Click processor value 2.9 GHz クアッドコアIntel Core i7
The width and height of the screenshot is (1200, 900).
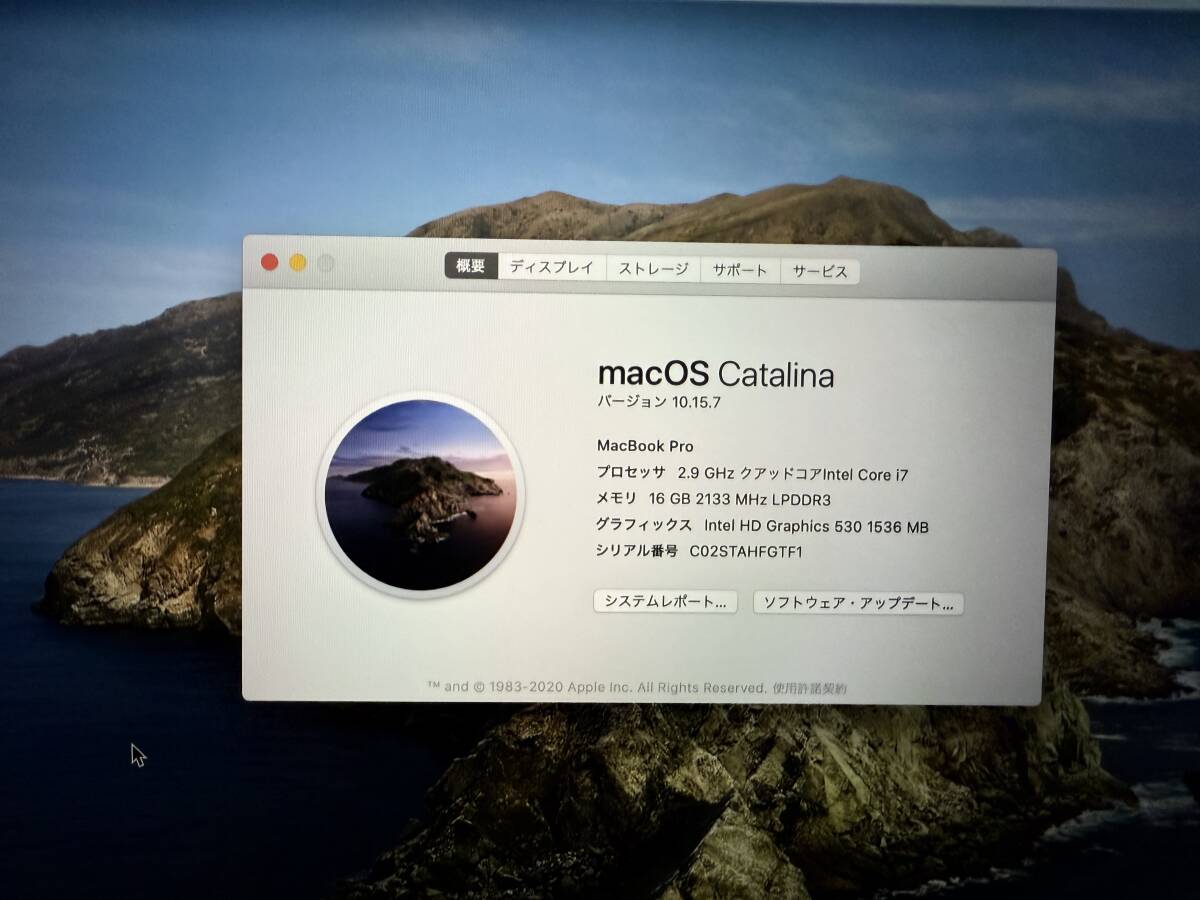pyautogui.click(x=793, y=474)
